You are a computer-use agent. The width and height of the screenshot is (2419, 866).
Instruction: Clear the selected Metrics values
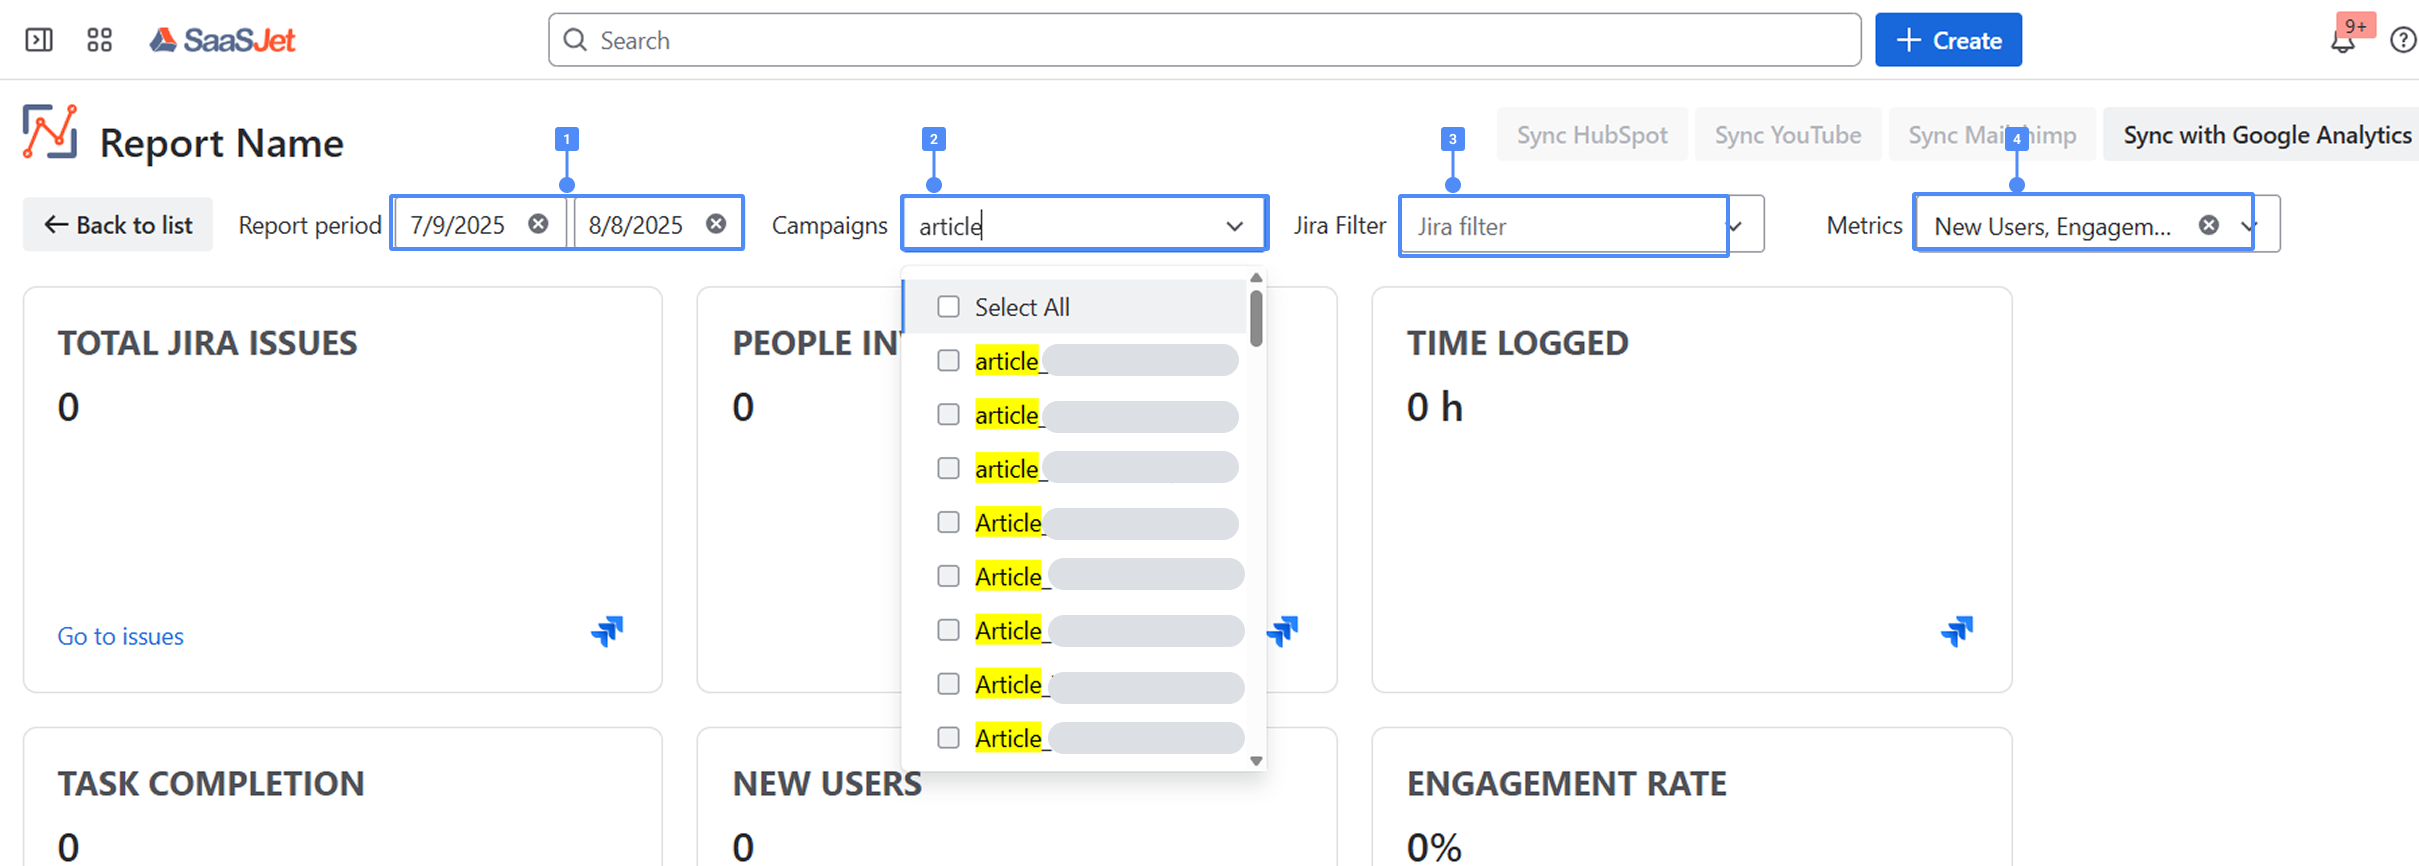2209,225
